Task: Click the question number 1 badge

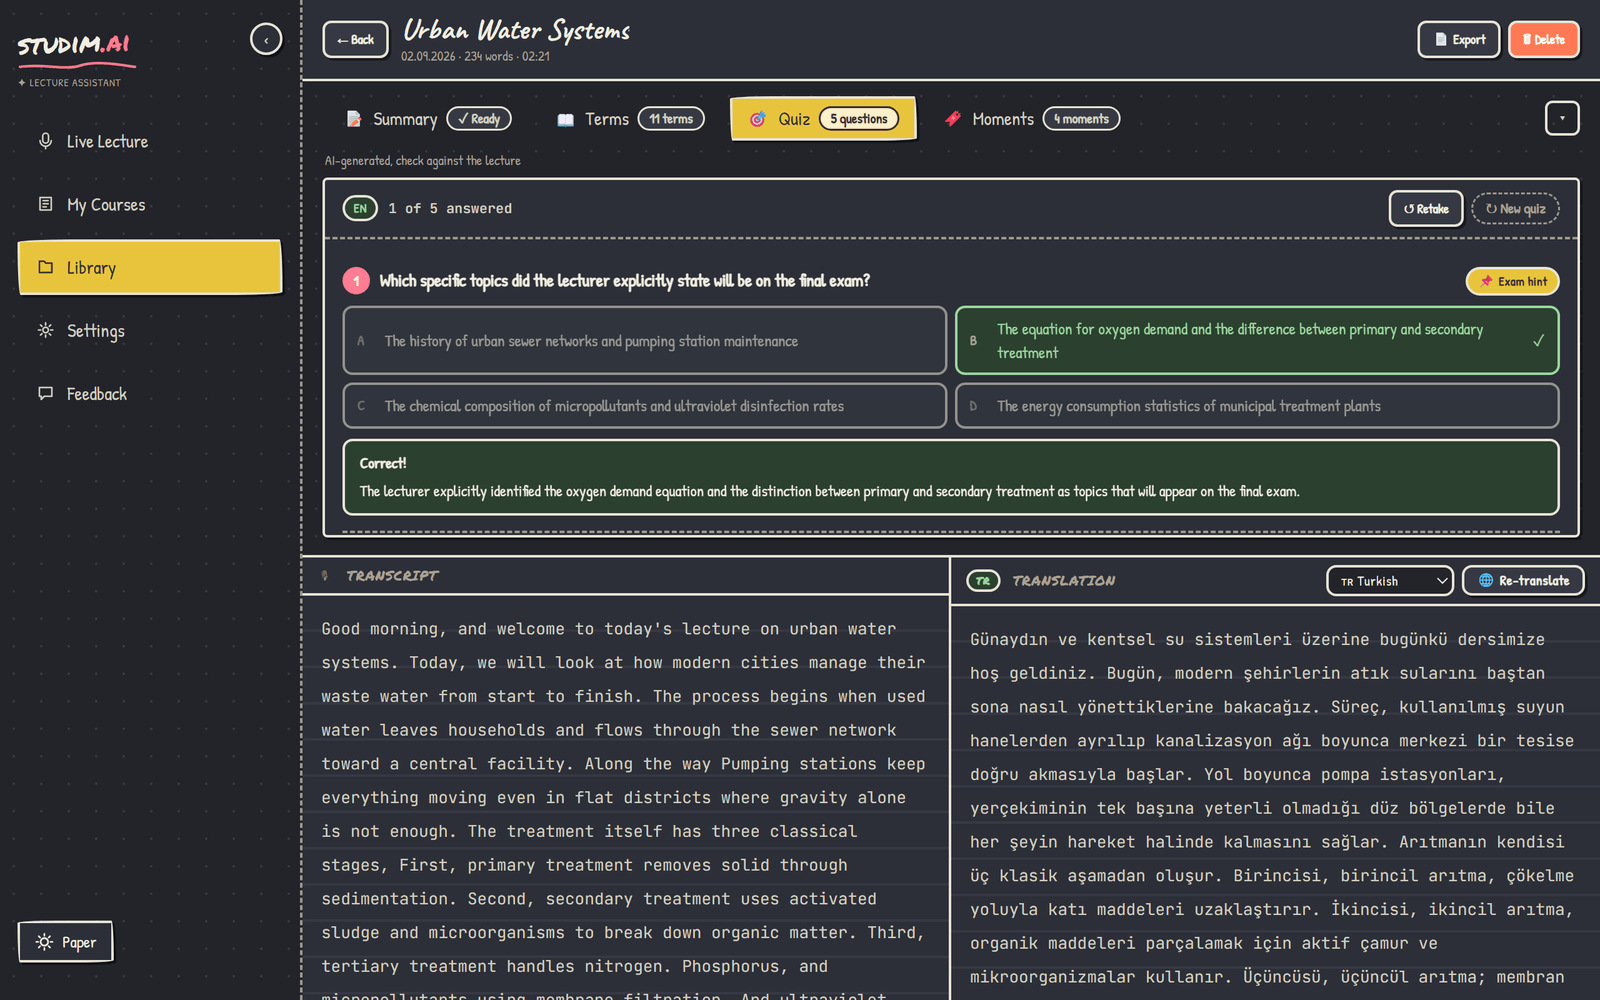Action: [x=356, y=281]
